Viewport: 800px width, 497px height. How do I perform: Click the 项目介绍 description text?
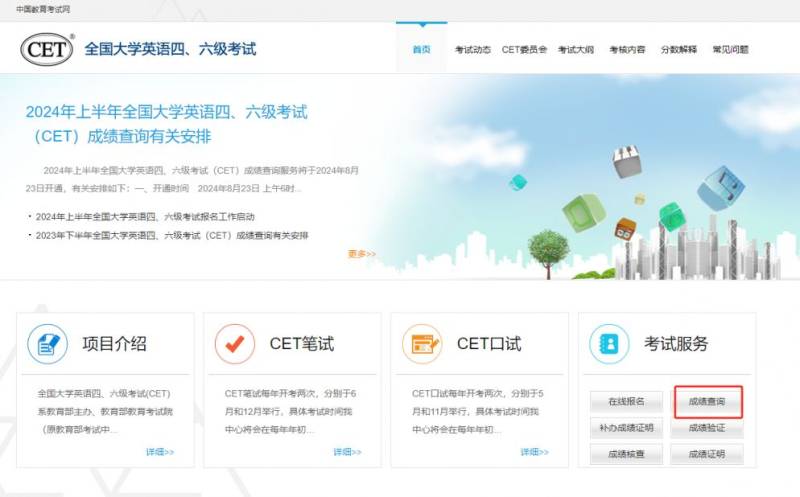coord(105,411)
